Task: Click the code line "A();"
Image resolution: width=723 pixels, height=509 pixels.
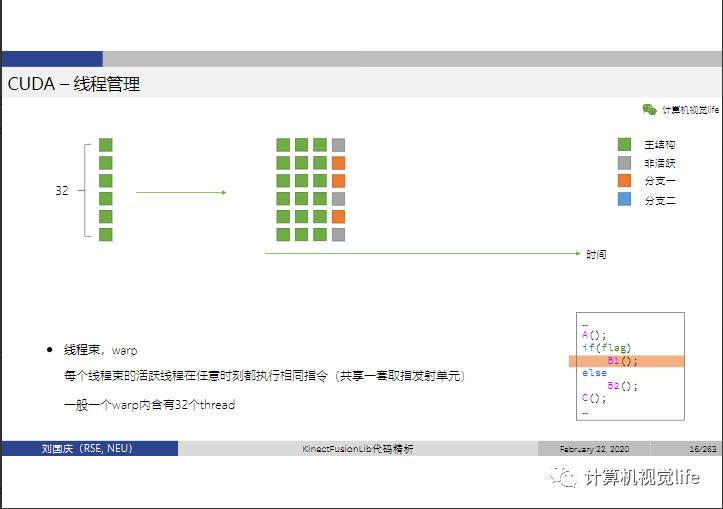Action: click(594, 335)
